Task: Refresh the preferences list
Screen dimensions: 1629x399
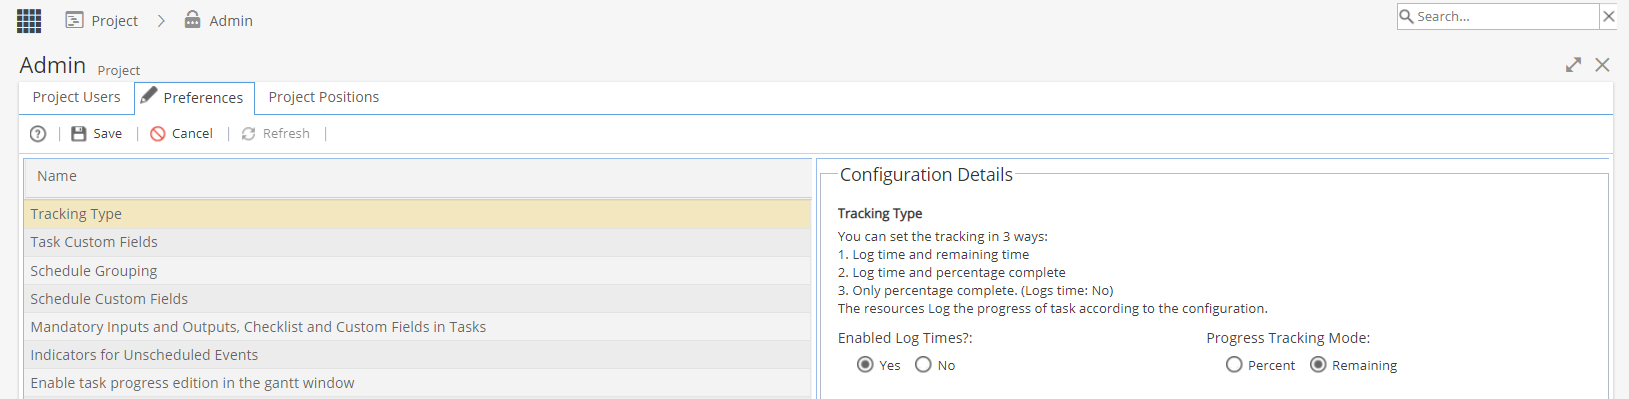Action: tap(276, 134)
